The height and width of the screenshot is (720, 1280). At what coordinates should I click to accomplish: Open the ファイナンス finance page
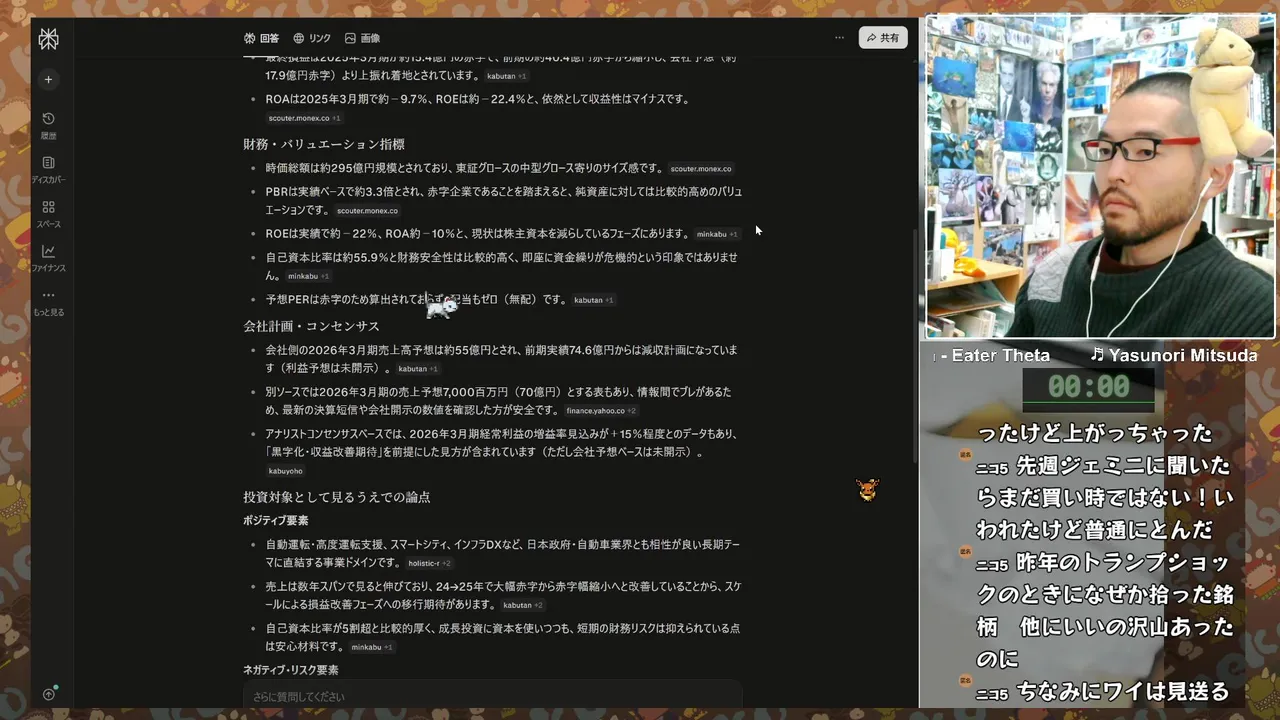point(48,257)
